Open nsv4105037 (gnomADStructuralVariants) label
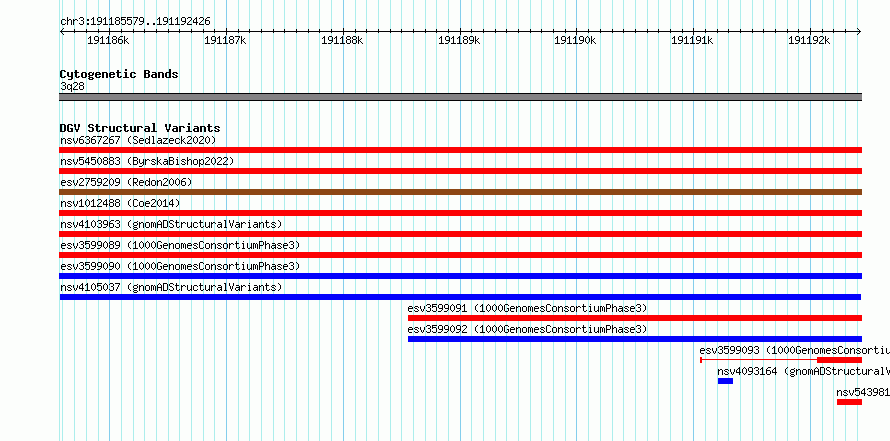The image size is (890, 441). click(171, 287)
